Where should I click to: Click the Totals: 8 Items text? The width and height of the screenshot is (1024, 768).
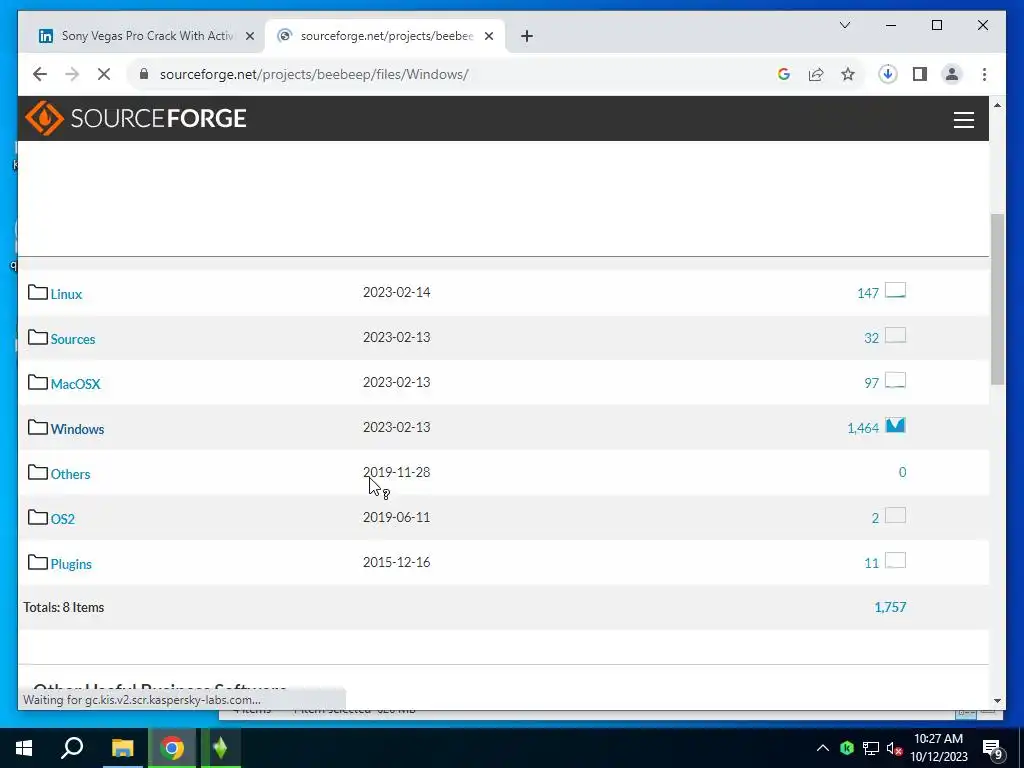(64, 607)
